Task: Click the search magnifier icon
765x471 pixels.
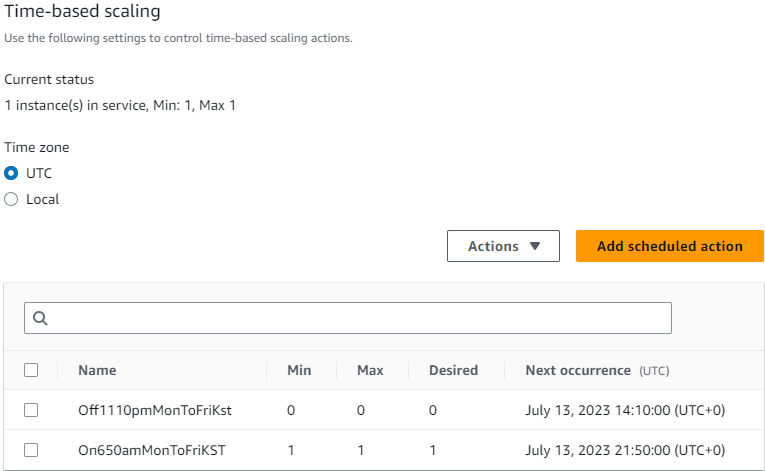Action: coord(41,318)
